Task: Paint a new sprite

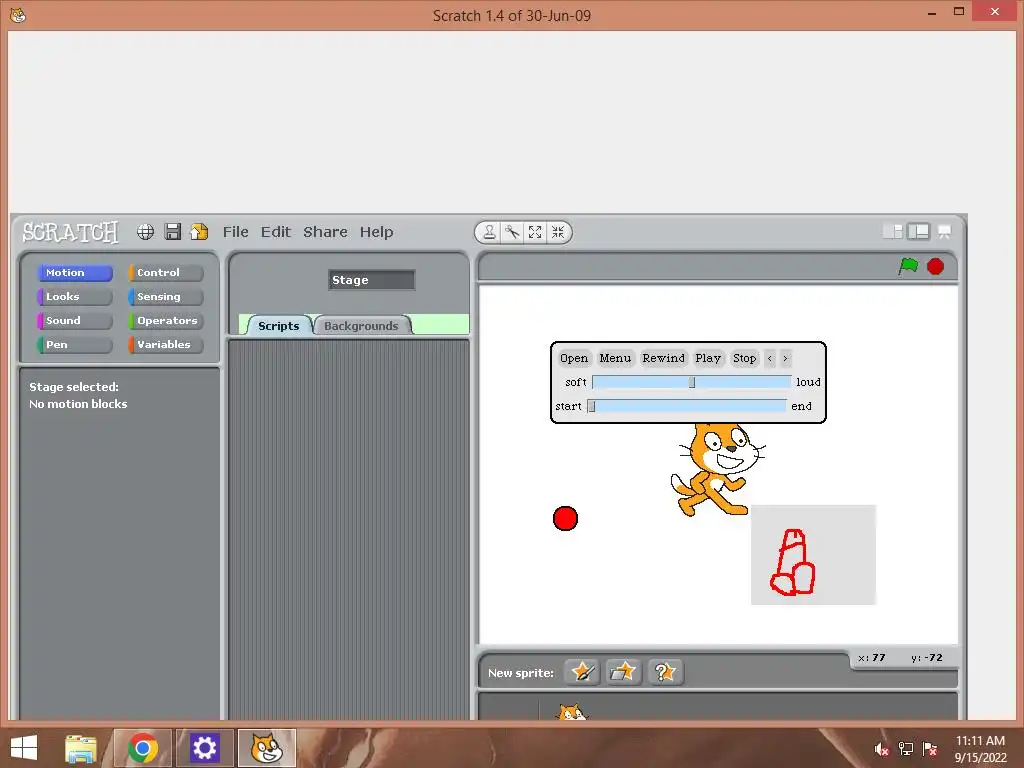Action: click(x=582, y=672)
